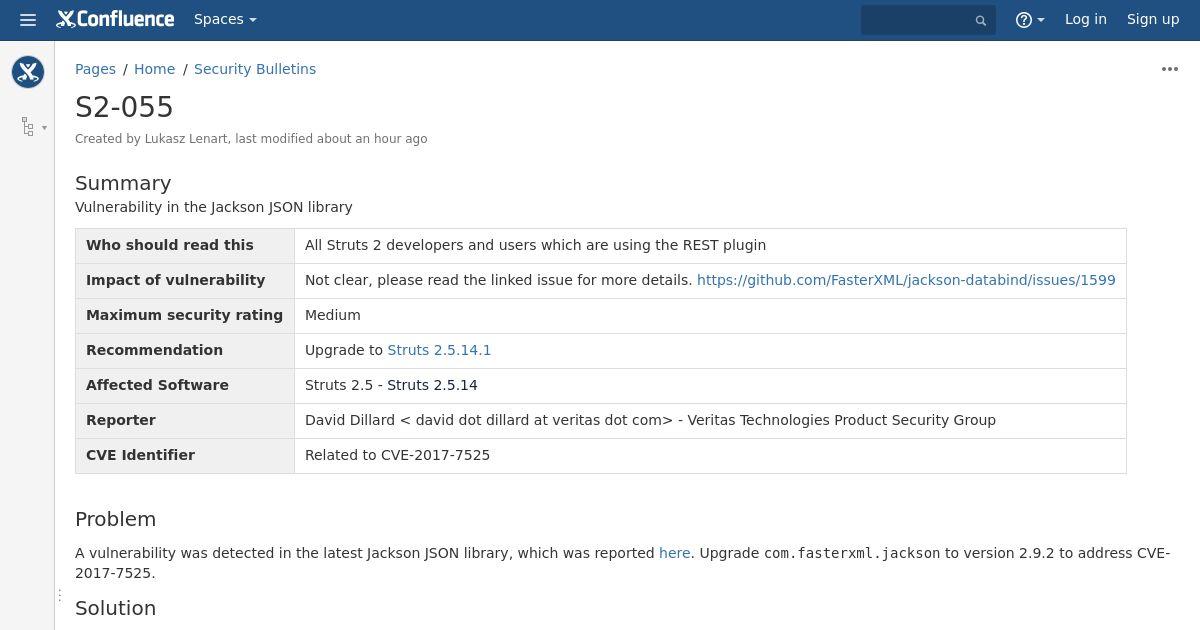Open the hamburger sidebar menu icon
1200x630 pixels.
pos(28,20)
